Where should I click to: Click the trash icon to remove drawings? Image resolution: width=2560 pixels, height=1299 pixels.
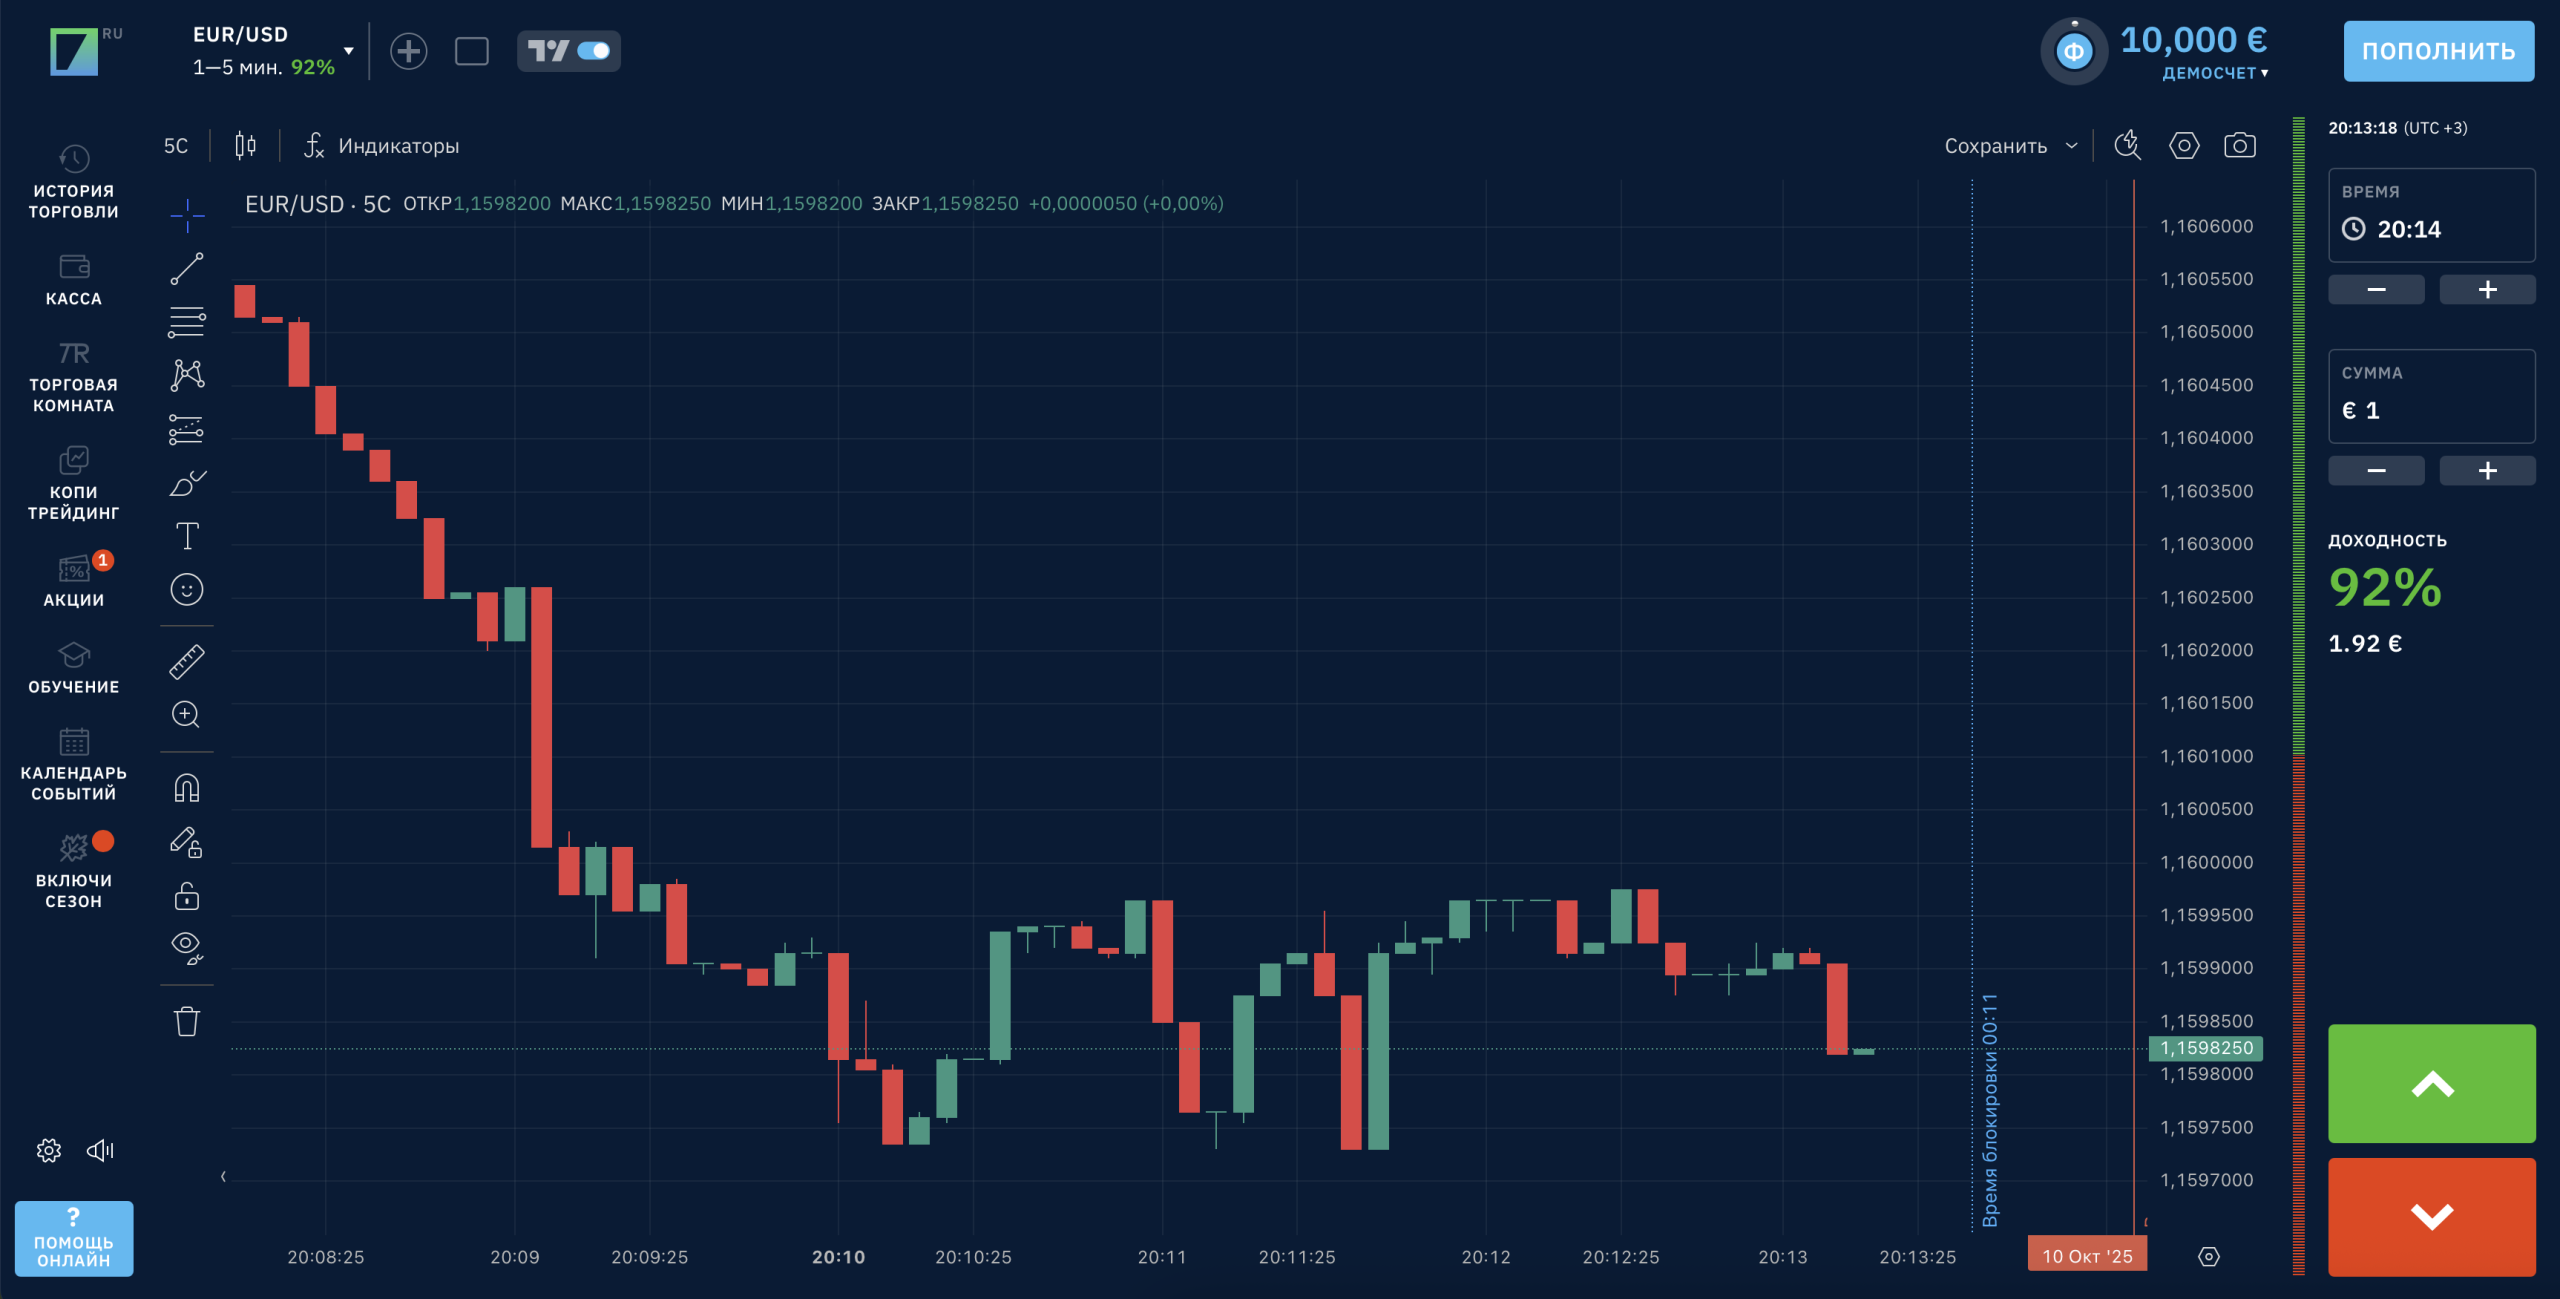(187, 1021)
